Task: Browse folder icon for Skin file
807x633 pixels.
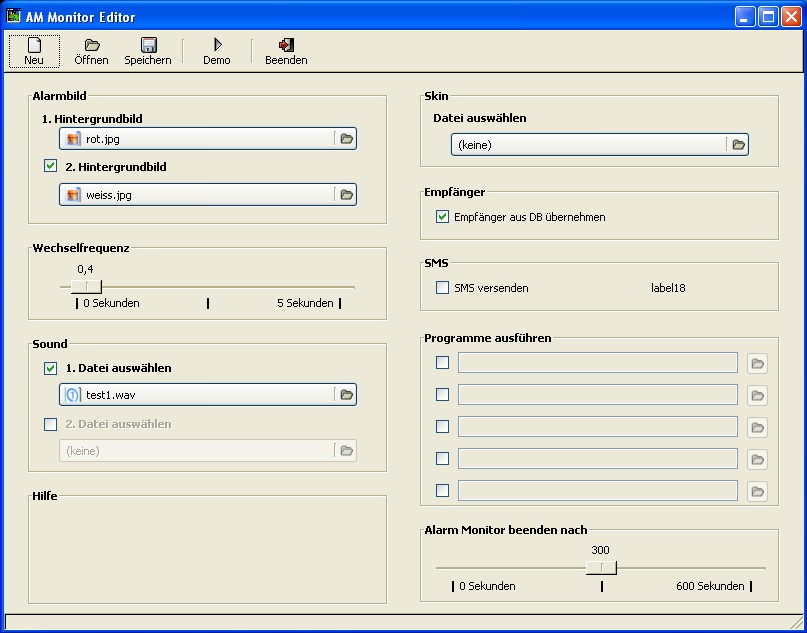Action: click(x=739, y=145)
